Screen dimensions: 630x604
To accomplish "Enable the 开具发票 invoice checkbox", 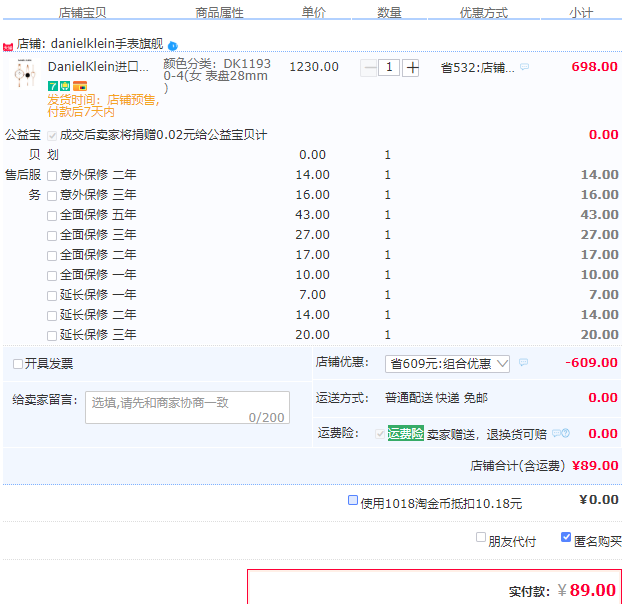I will (x=18, y=364).
